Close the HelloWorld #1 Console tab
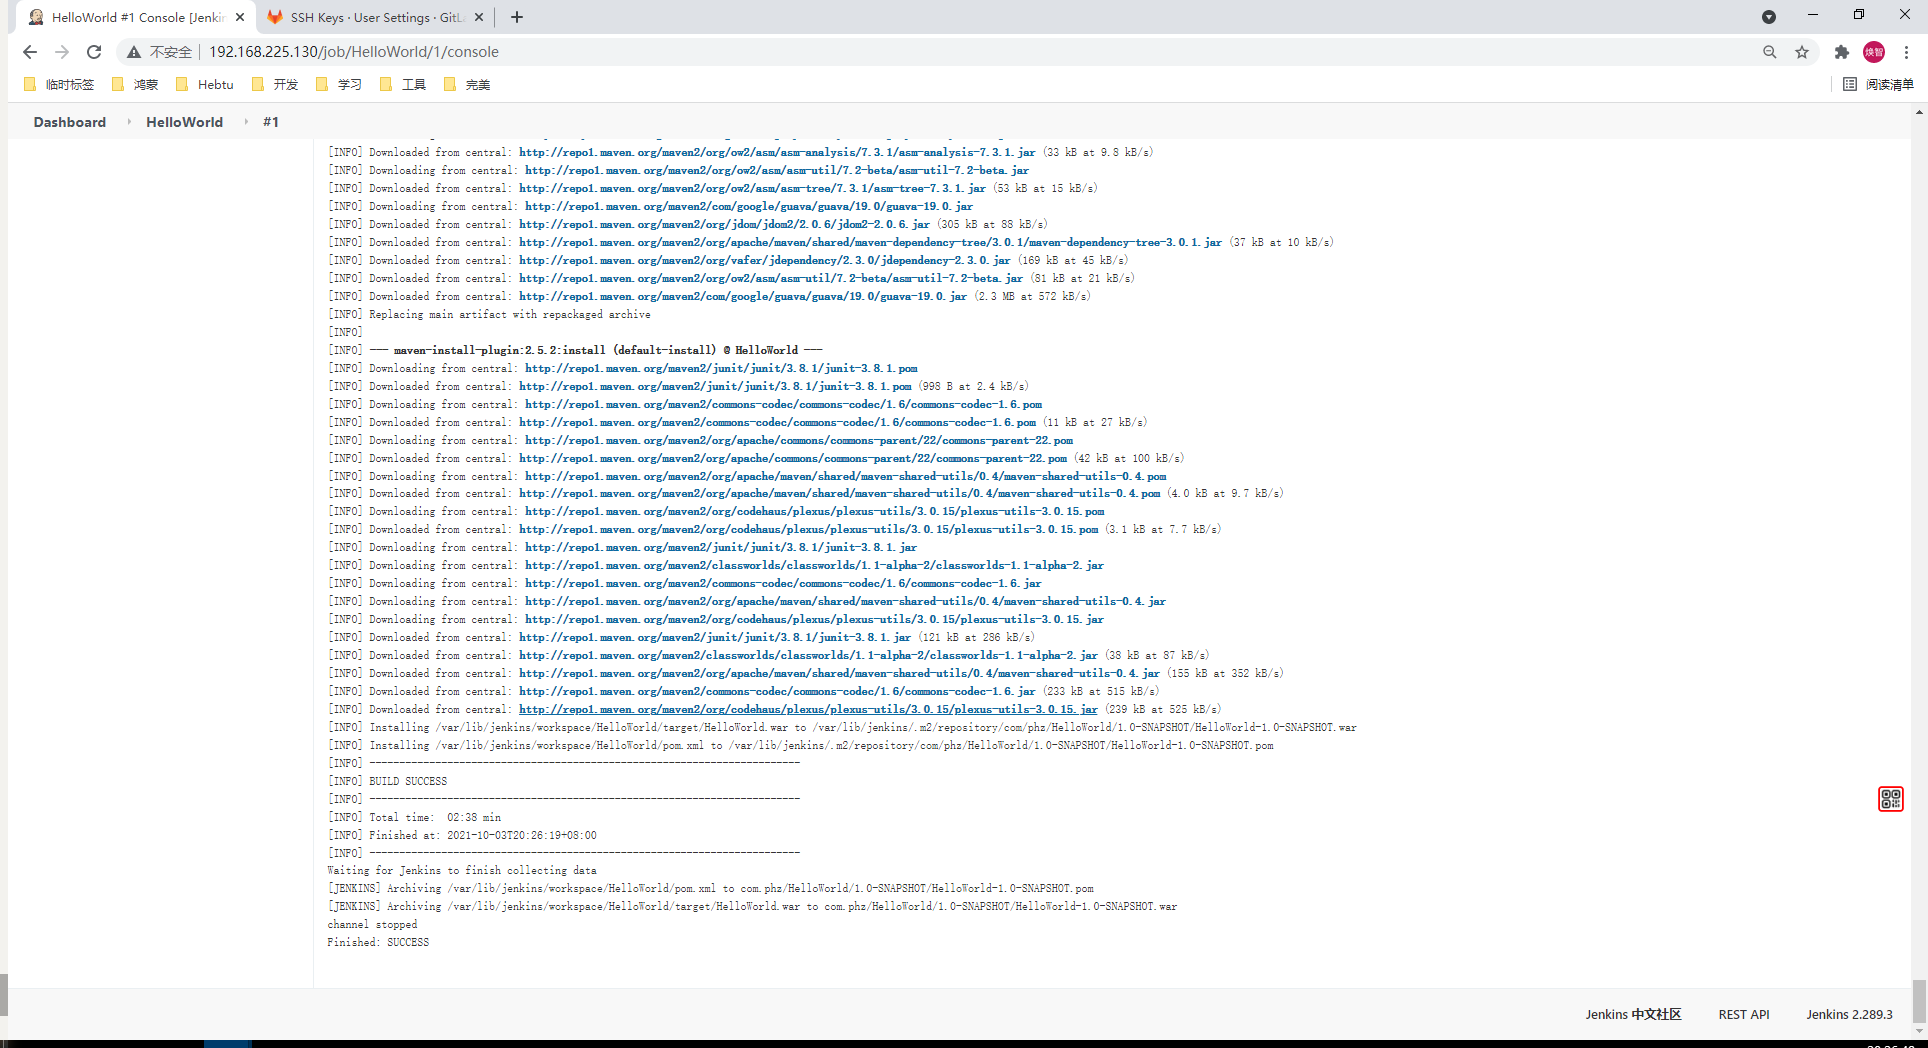Viewport: 1928px width, 1048px height. [x=240, y=17]
